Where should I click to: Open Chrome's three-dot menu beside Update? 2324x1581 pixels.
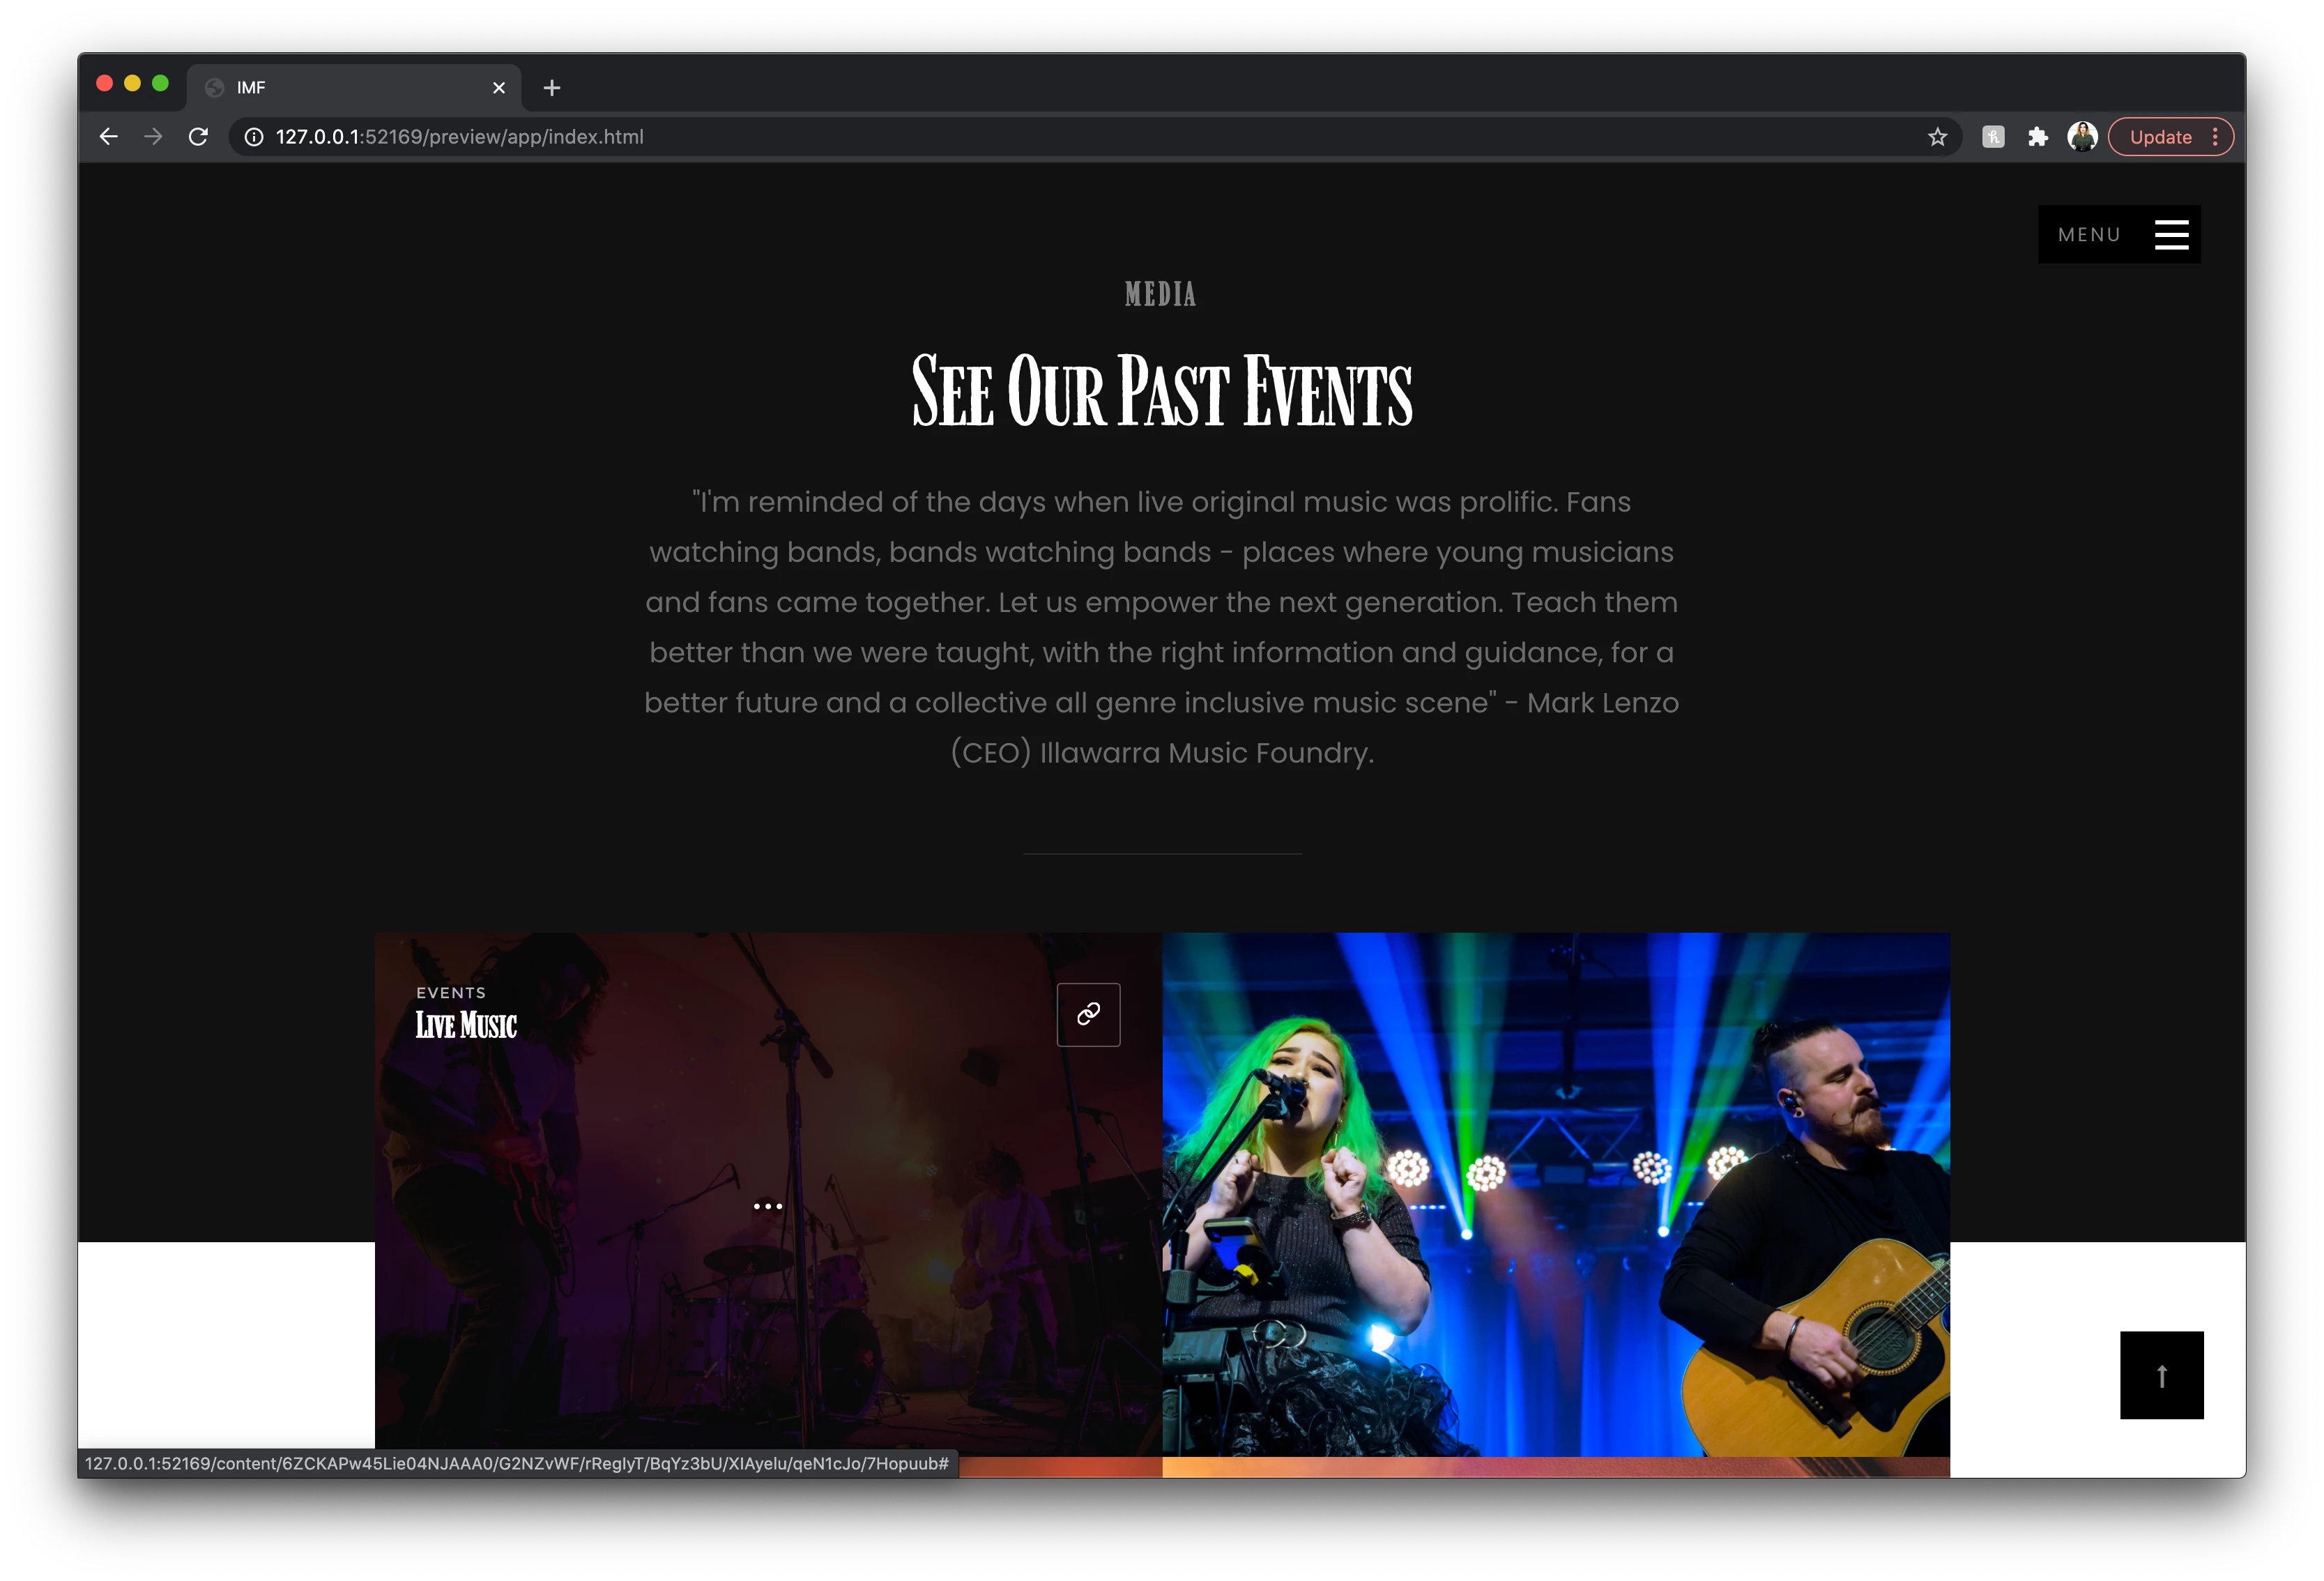tap(2215, 137)
